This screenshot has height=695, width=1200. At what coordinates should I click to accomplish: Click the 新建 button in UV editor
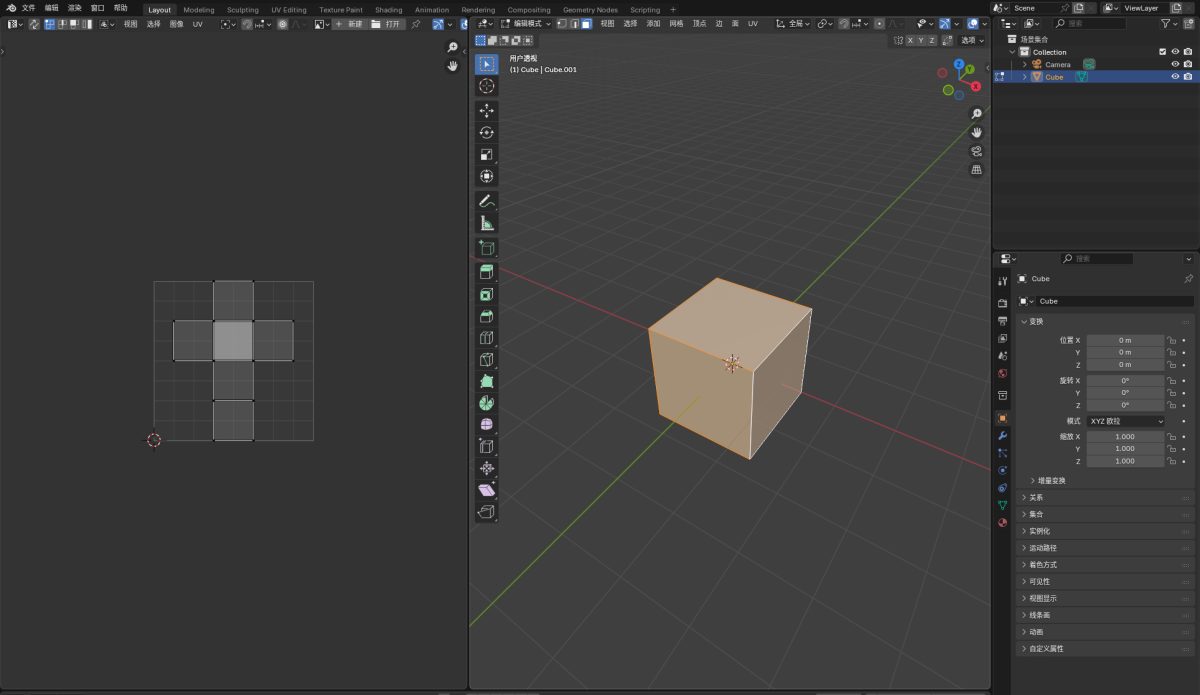349,23
